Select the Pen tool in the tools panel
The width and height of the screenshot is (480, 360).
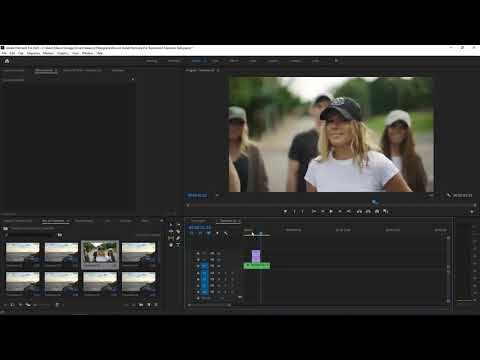pyautogui.click(x=178, y=238)
